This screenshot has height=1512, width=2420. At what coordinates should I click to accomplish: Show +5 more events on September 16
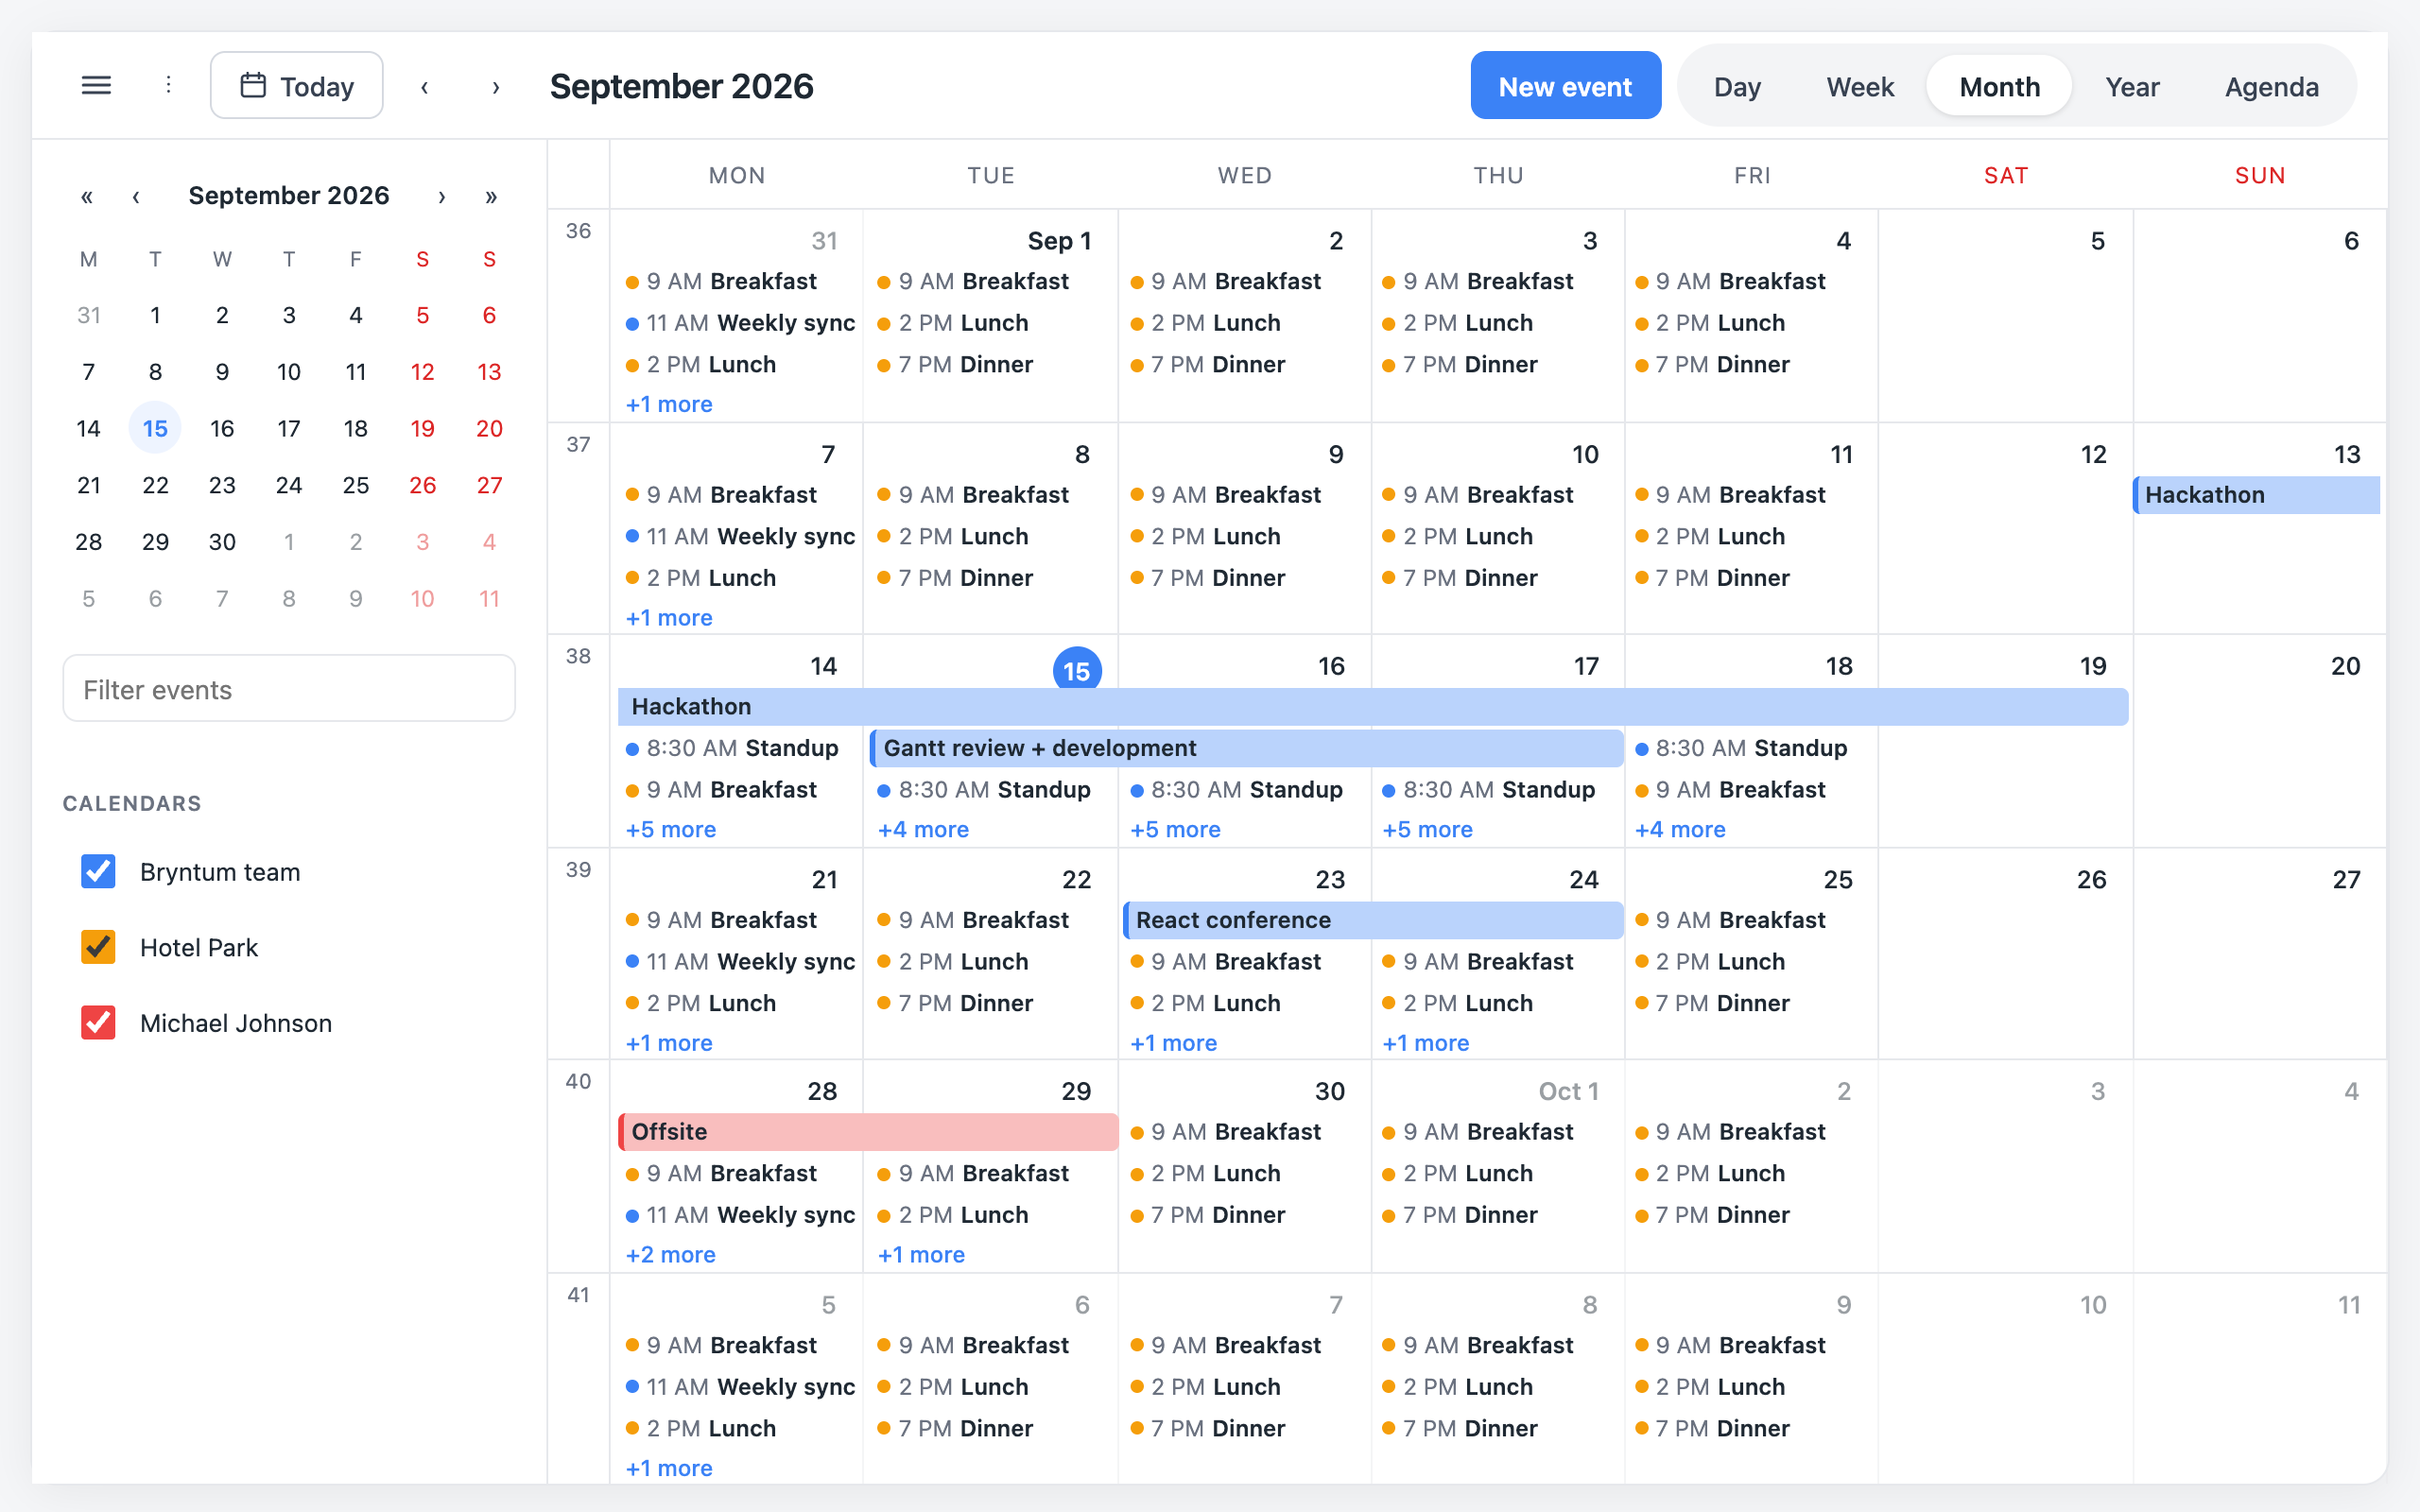1175,829
